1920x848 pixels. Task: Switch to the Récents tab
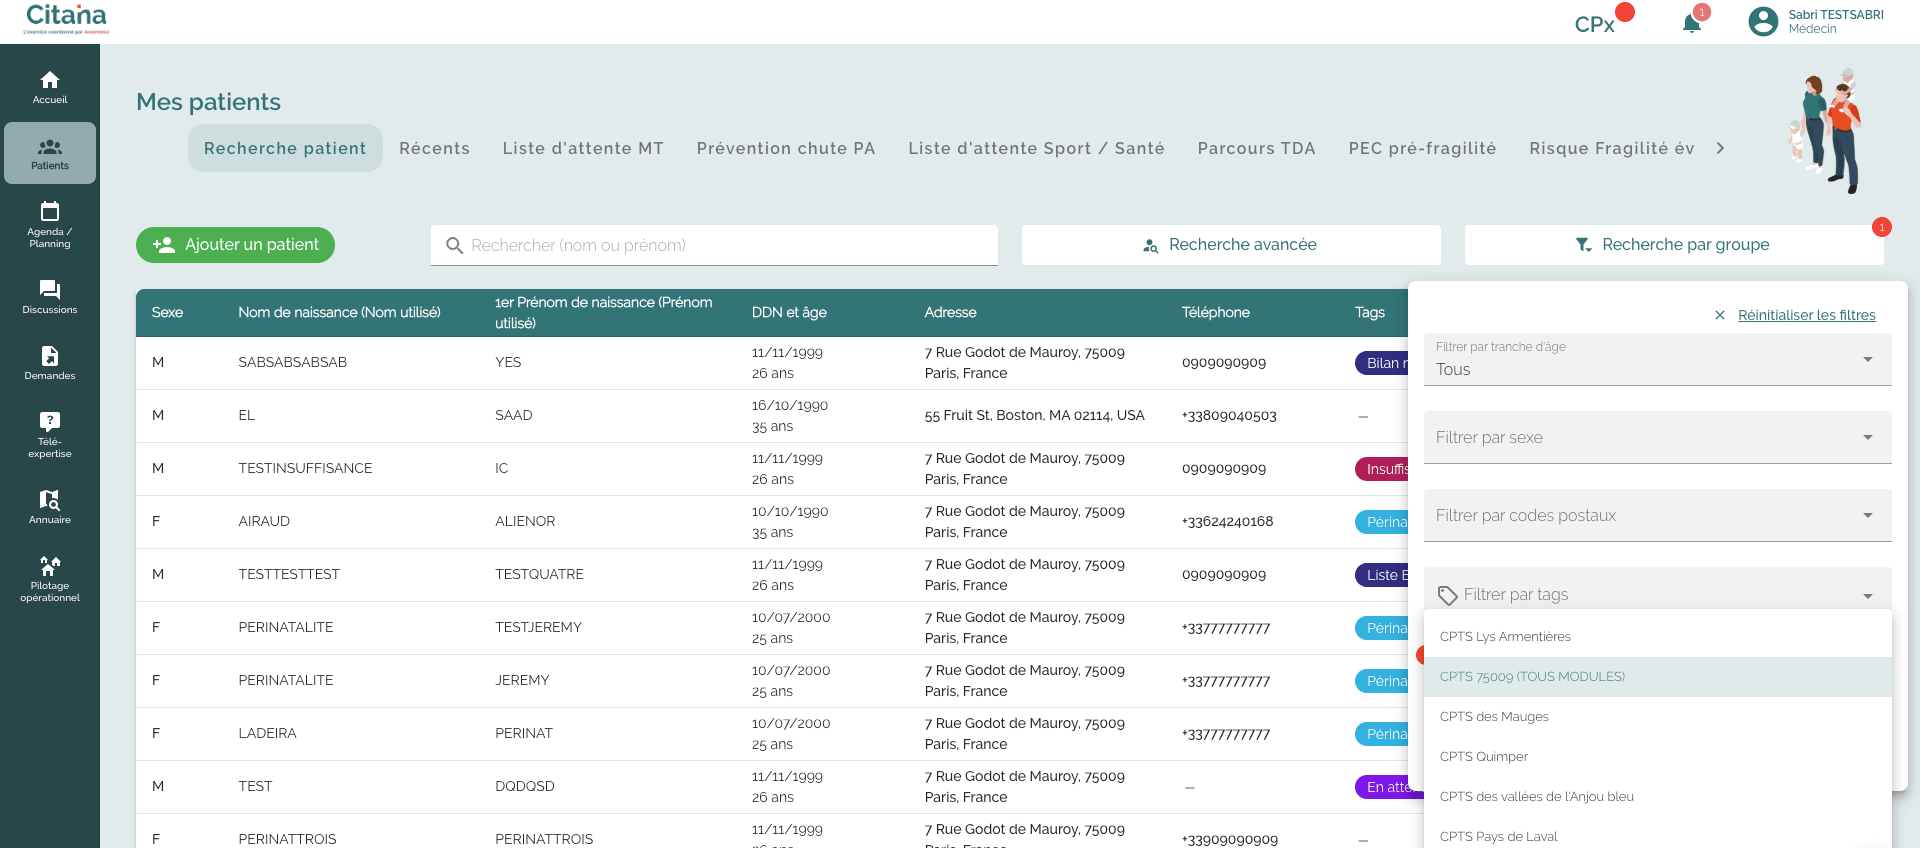(434, 148)
